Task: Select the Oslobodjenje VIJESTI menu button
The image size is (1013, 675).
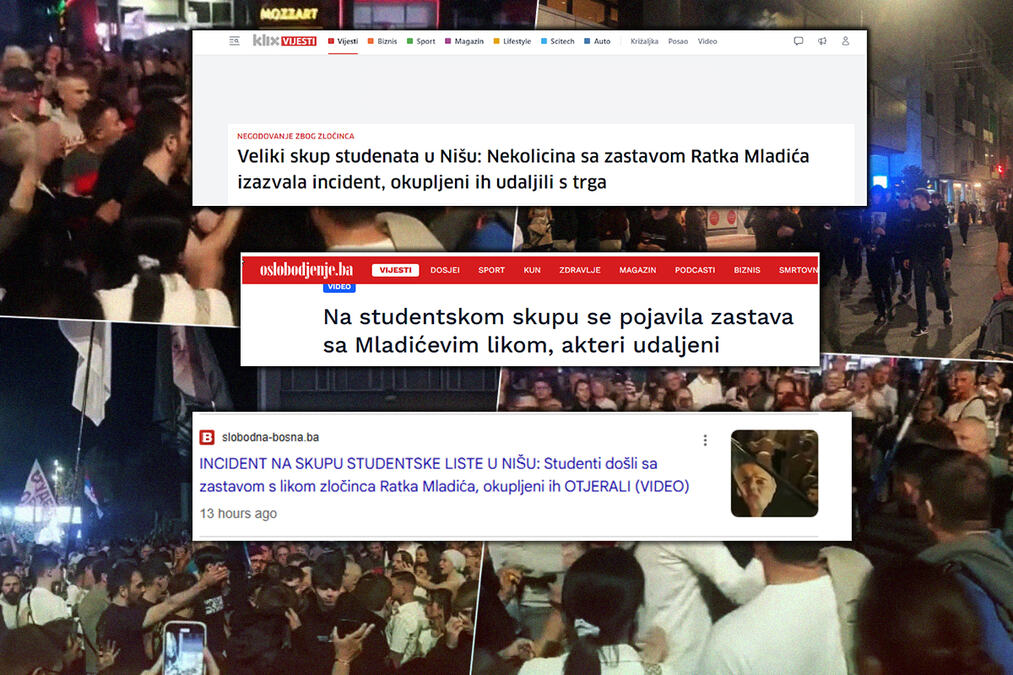Action: coord(395,270)
